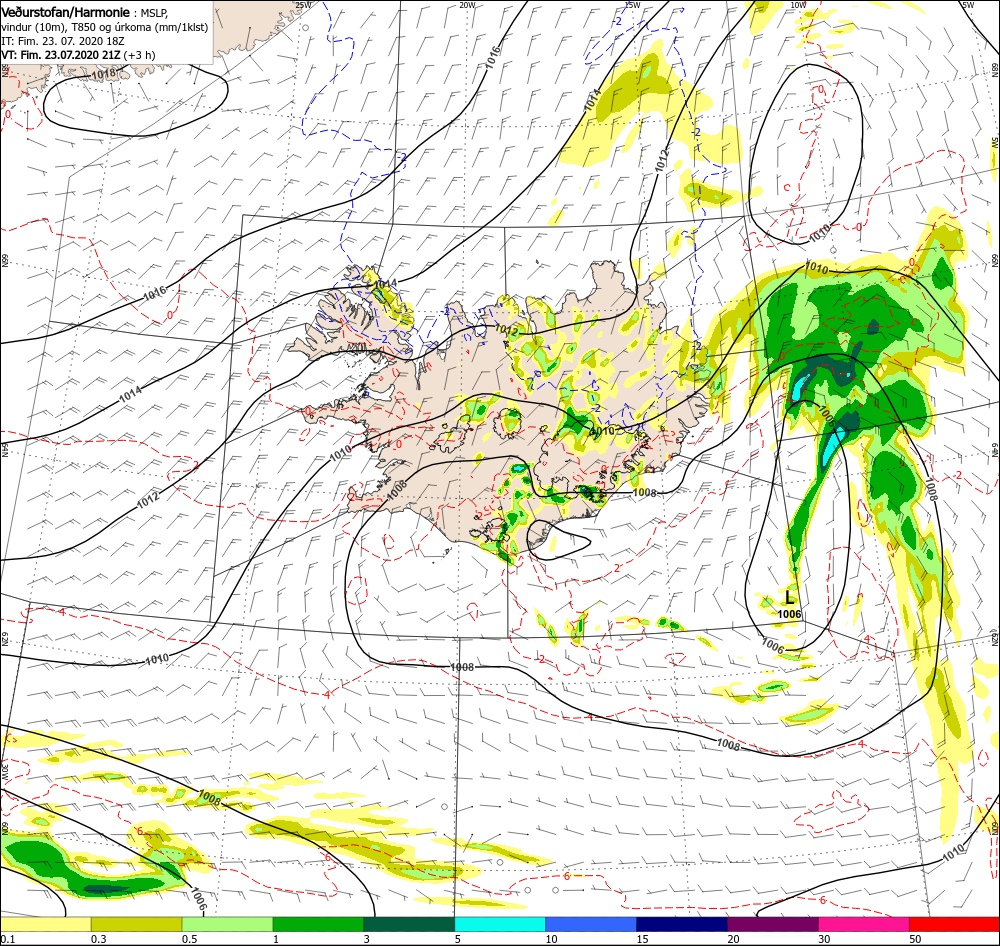Click the olive 0.3–0.5 legend swatch

tap(137, 924)
